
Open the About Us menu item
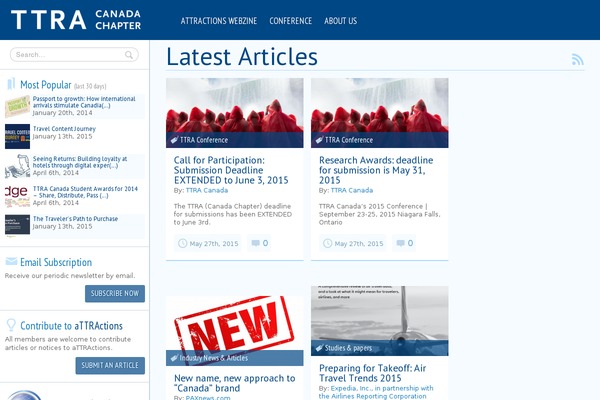341,21
